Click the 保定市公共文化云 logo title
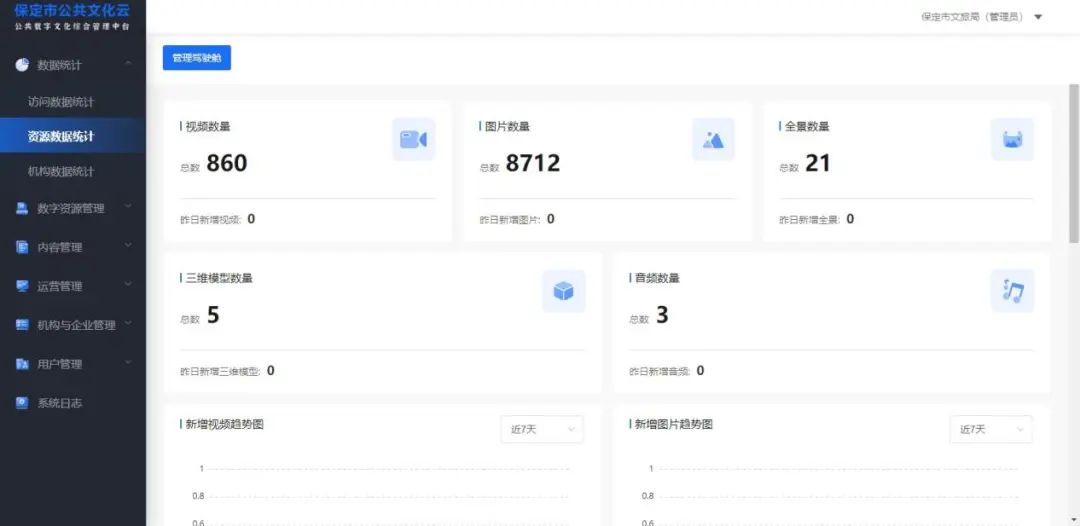Image resolution: width=1080 pixels, height=526 pixels. coord(72,10)
